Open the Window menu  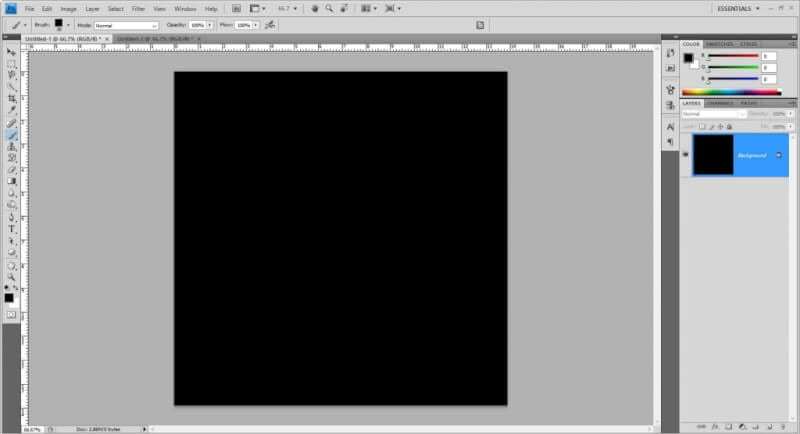[x=185, y=9]
